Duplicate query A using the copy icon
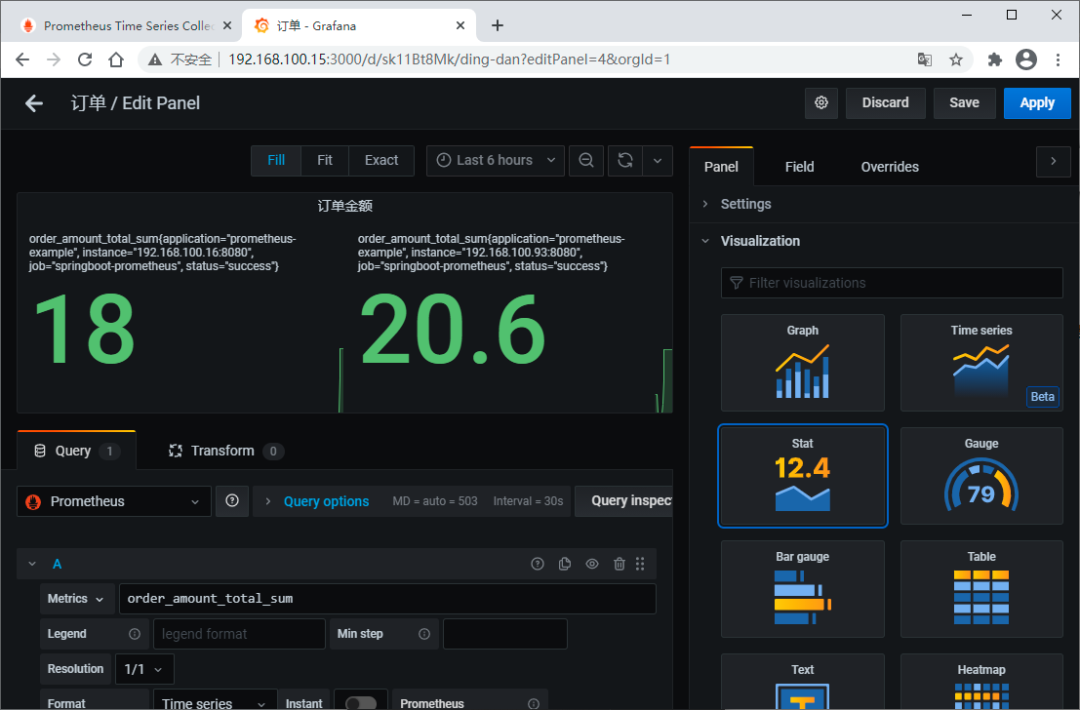Screen dimensions: 1080x710 (564, 563)
